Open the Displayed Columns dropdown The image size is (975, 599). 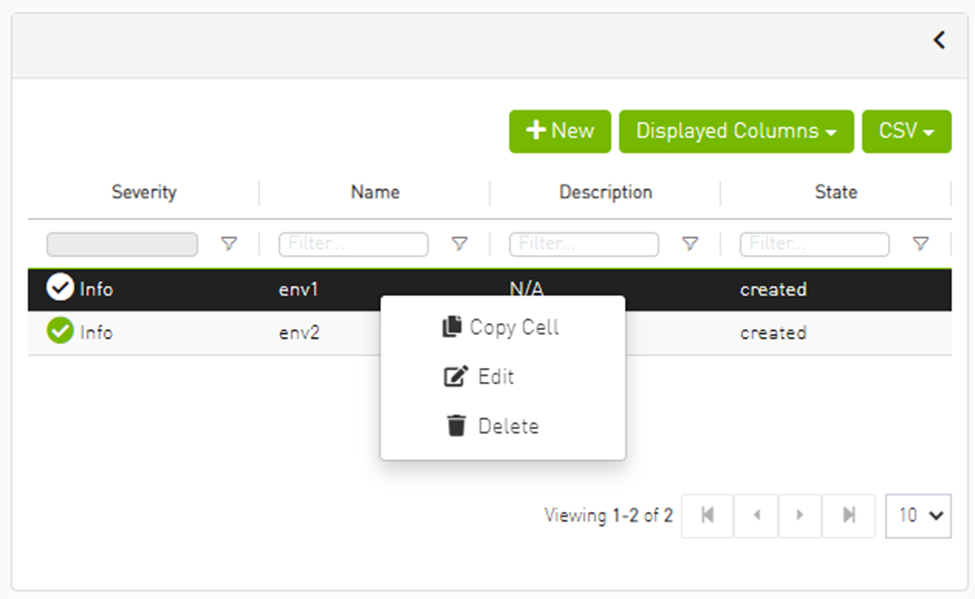[x=736, y=131]
